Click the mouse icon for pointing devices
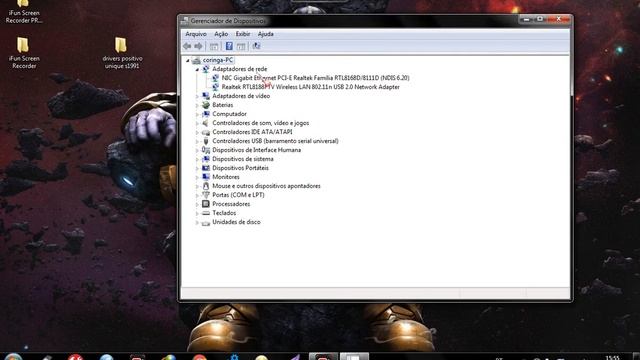Viewport: 640px width, 360px height. [x=206, y=186]
